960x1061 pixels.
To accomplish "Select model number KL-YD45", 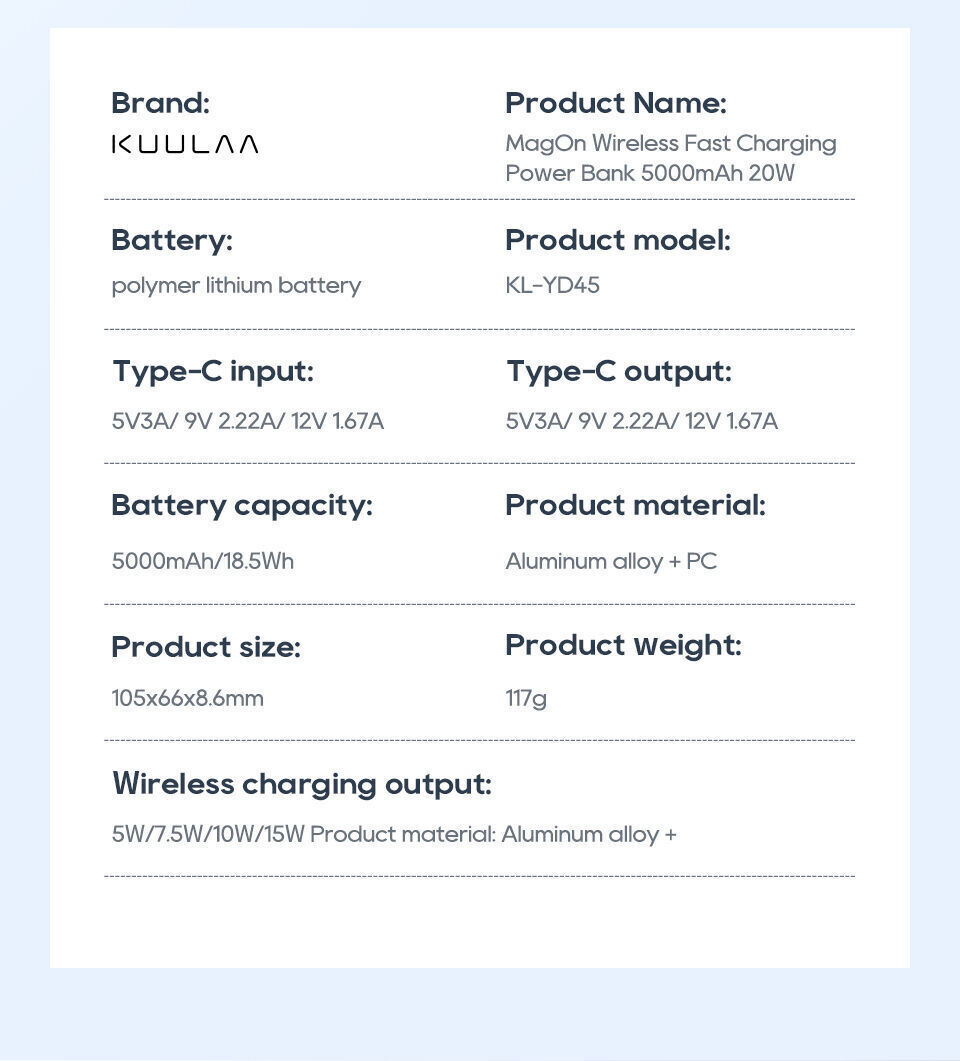I will point(552,285).
